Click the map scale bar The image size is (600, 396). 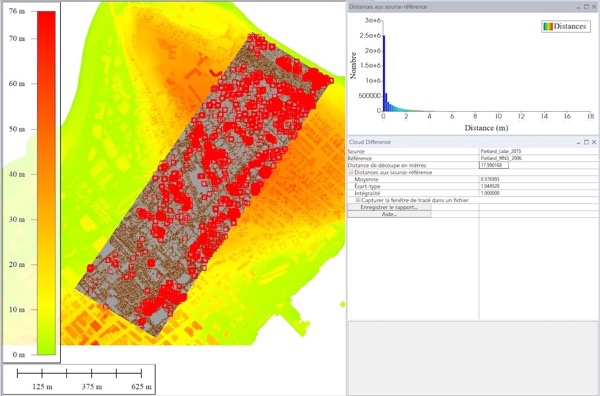click(79, 373)
